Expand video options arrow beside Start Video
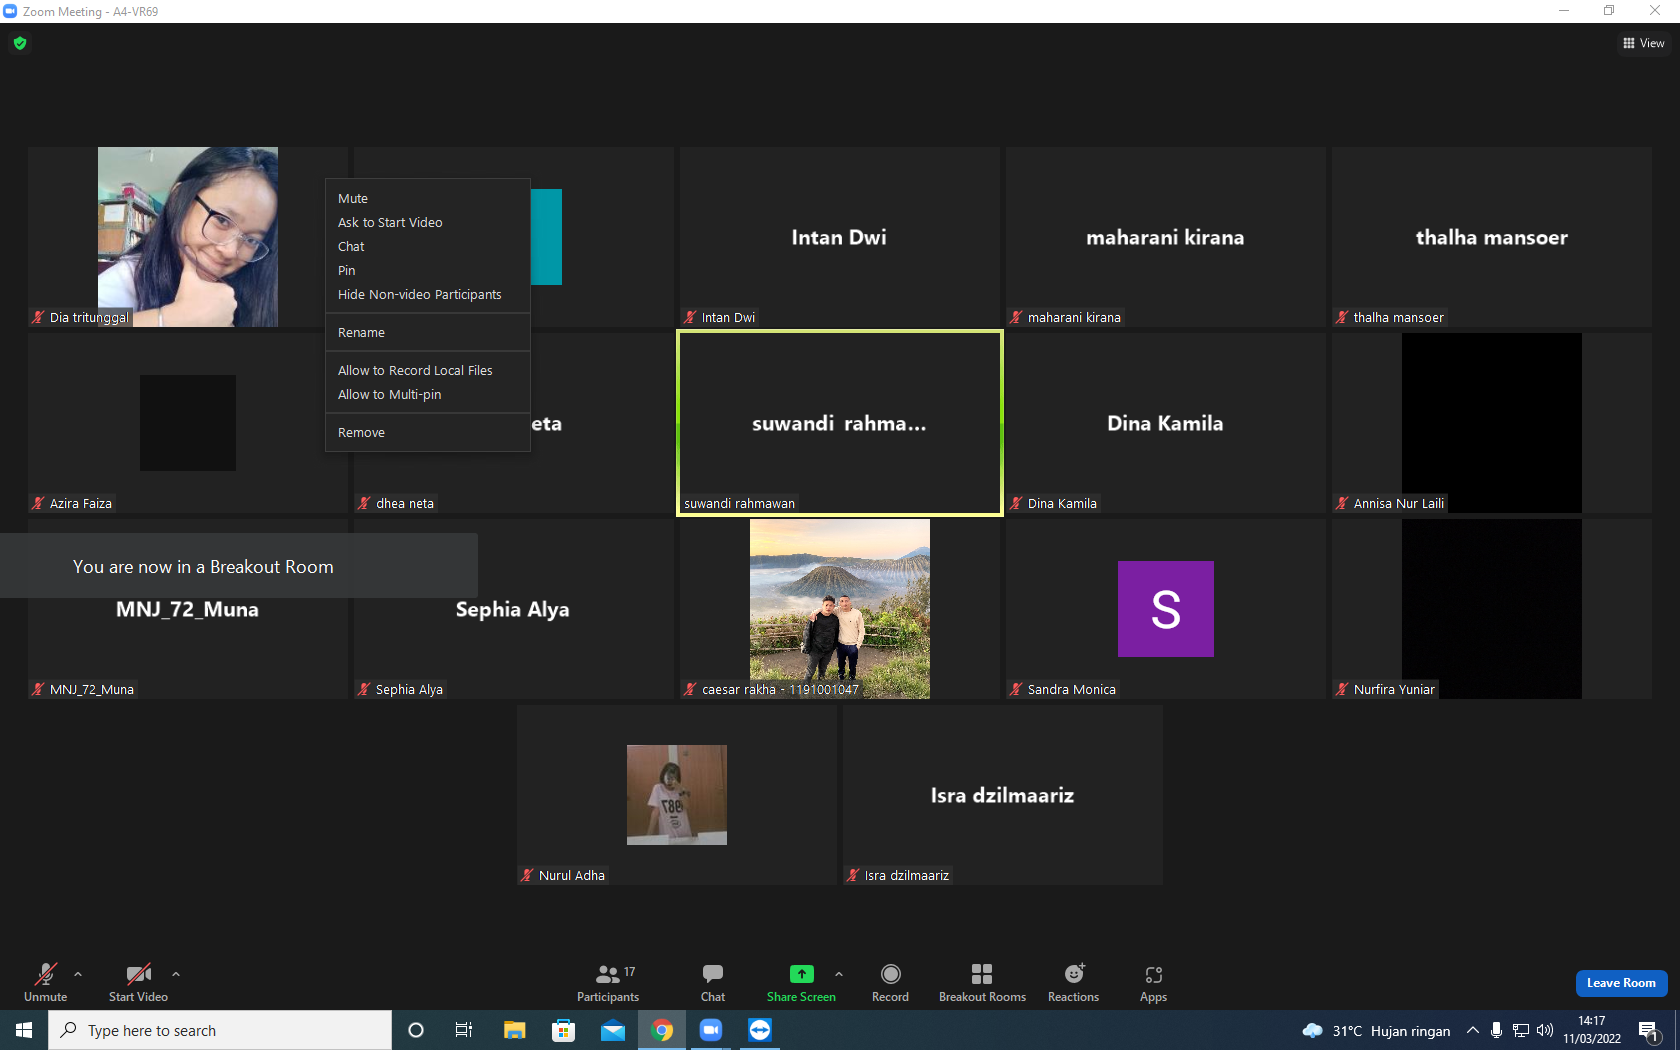 [x=176, y=973]
